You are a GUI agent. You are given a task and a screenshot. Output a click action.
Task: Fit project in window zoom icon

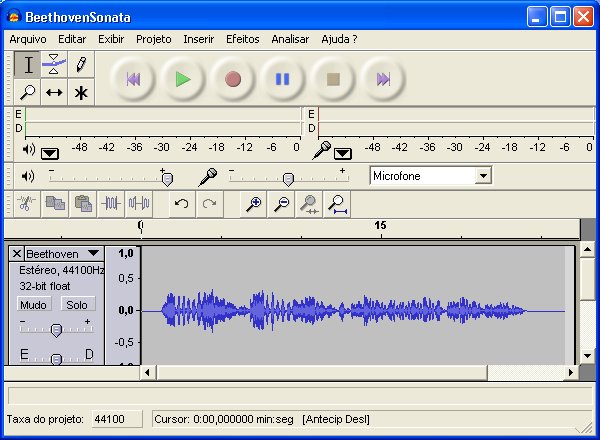coord(337,204)
